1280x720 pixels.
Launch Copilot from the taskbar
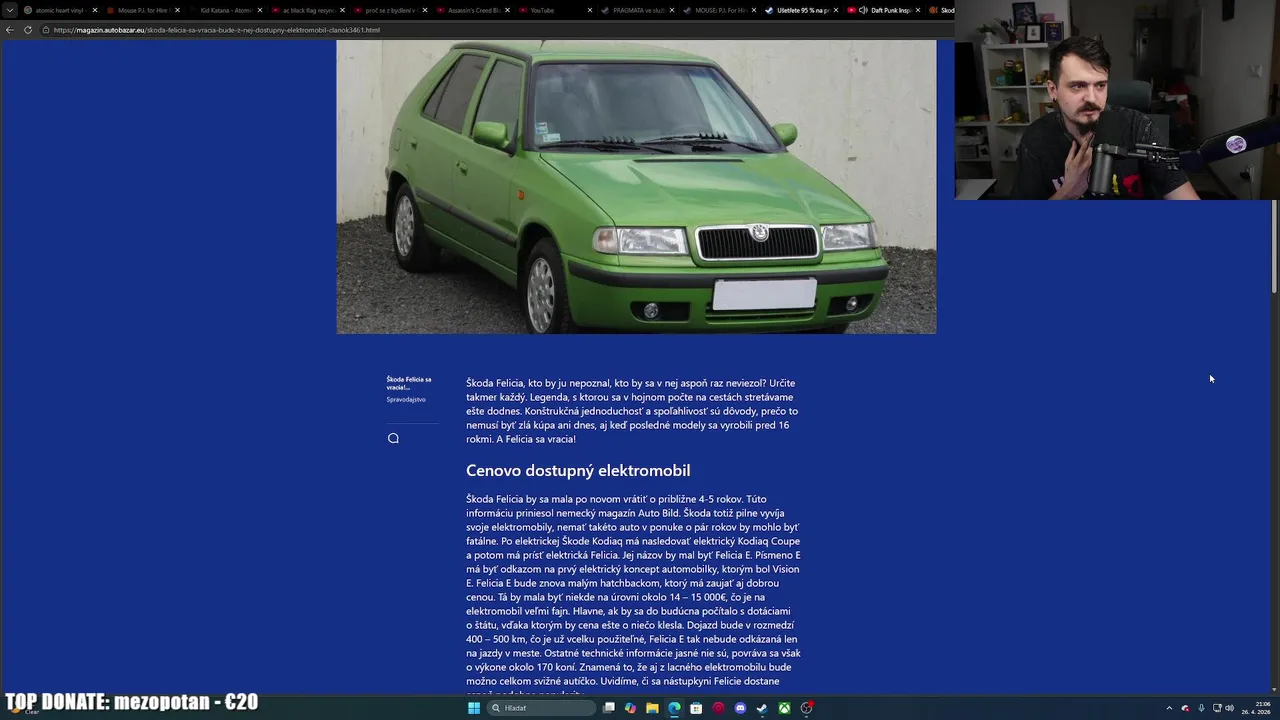(x=630, y=708)
